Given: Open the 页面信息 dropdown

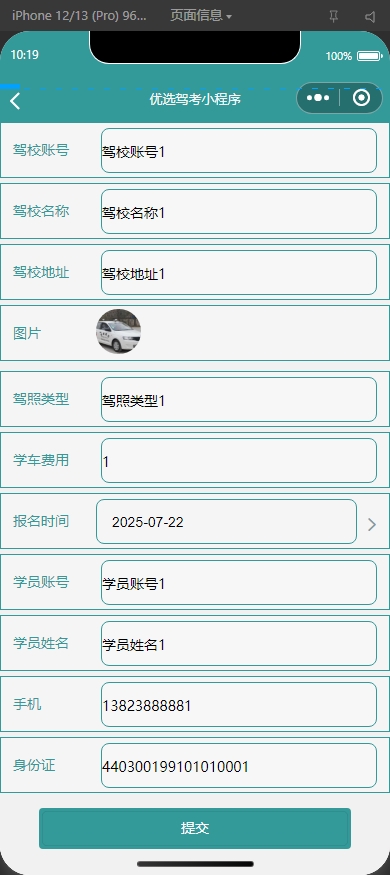Looking at the screenshot, I should 201,16.
